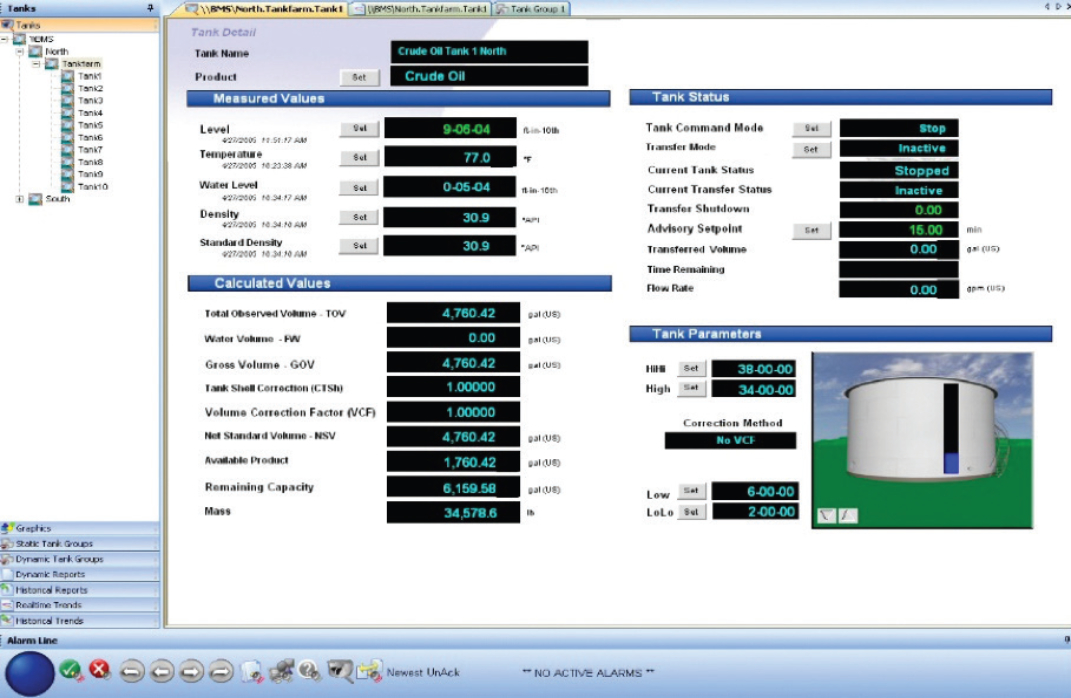
Task: Go to previous alarm with second left arrow
Action: [161, 672]
